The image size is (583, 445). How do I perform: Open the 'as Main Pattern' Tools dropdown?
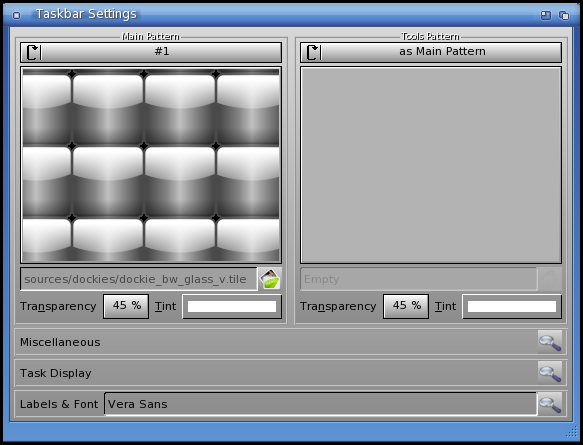coord(431,52)
